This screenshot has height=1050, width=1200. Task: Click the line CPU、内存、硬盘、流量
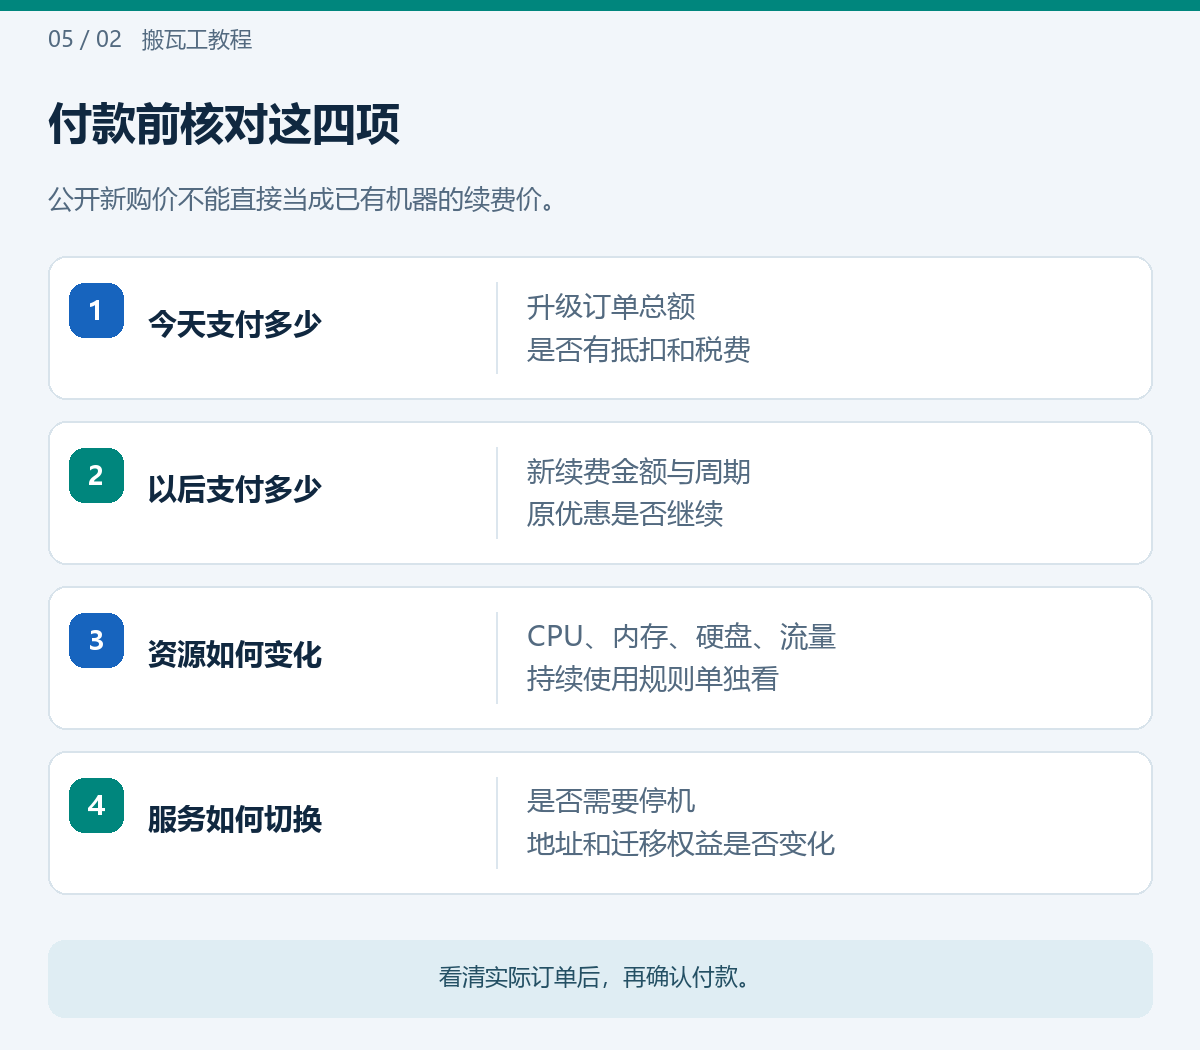pos(681,637)
